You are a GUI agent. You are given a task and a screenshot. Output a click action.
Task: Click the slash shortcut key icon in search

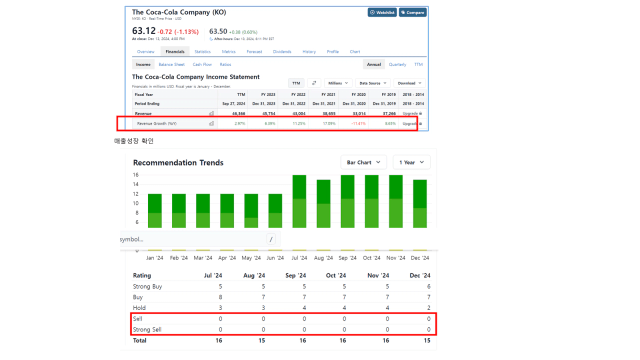(271, 239)
